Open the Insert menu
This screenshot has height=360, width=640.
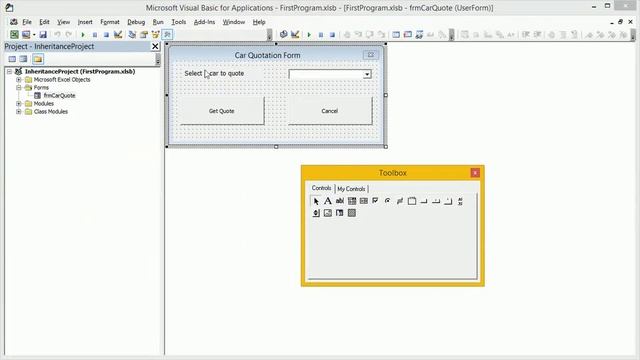tap(85, 22)
